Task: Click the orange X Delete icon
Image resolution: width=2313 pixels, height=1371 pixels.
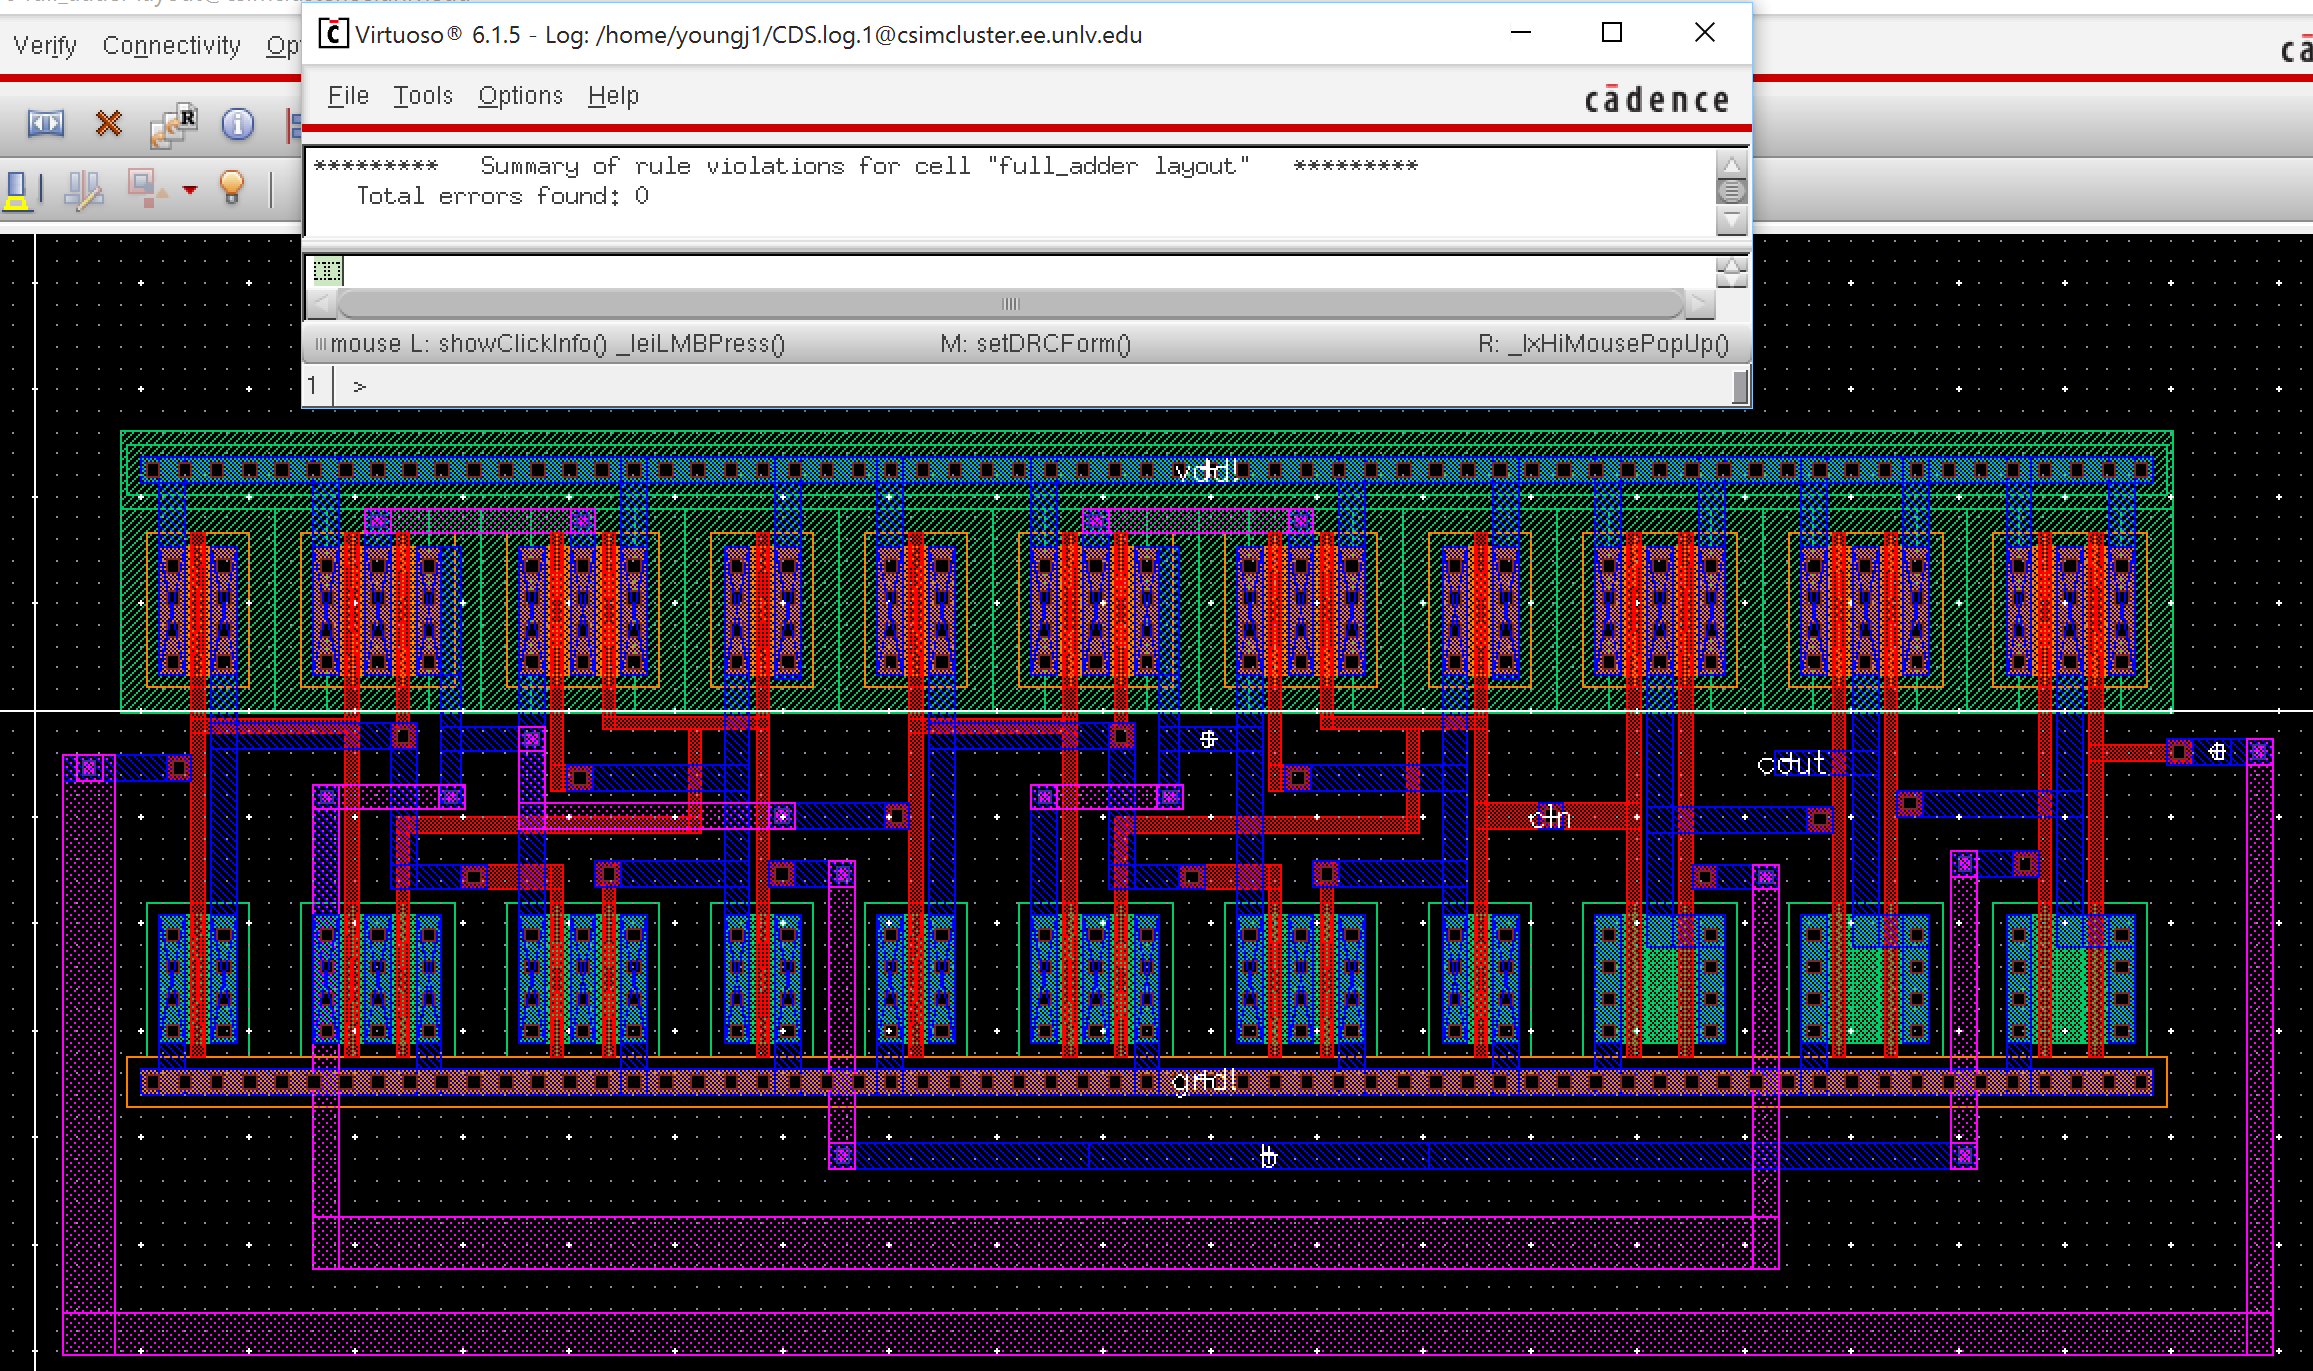Action: 108,124
